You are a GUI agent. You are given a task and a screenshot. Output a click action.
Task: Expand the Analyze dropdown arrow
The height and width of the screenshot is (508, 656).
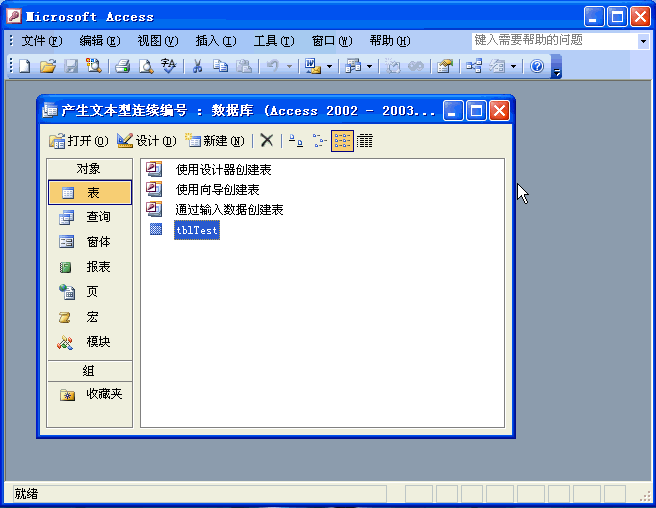pos(369,67)
